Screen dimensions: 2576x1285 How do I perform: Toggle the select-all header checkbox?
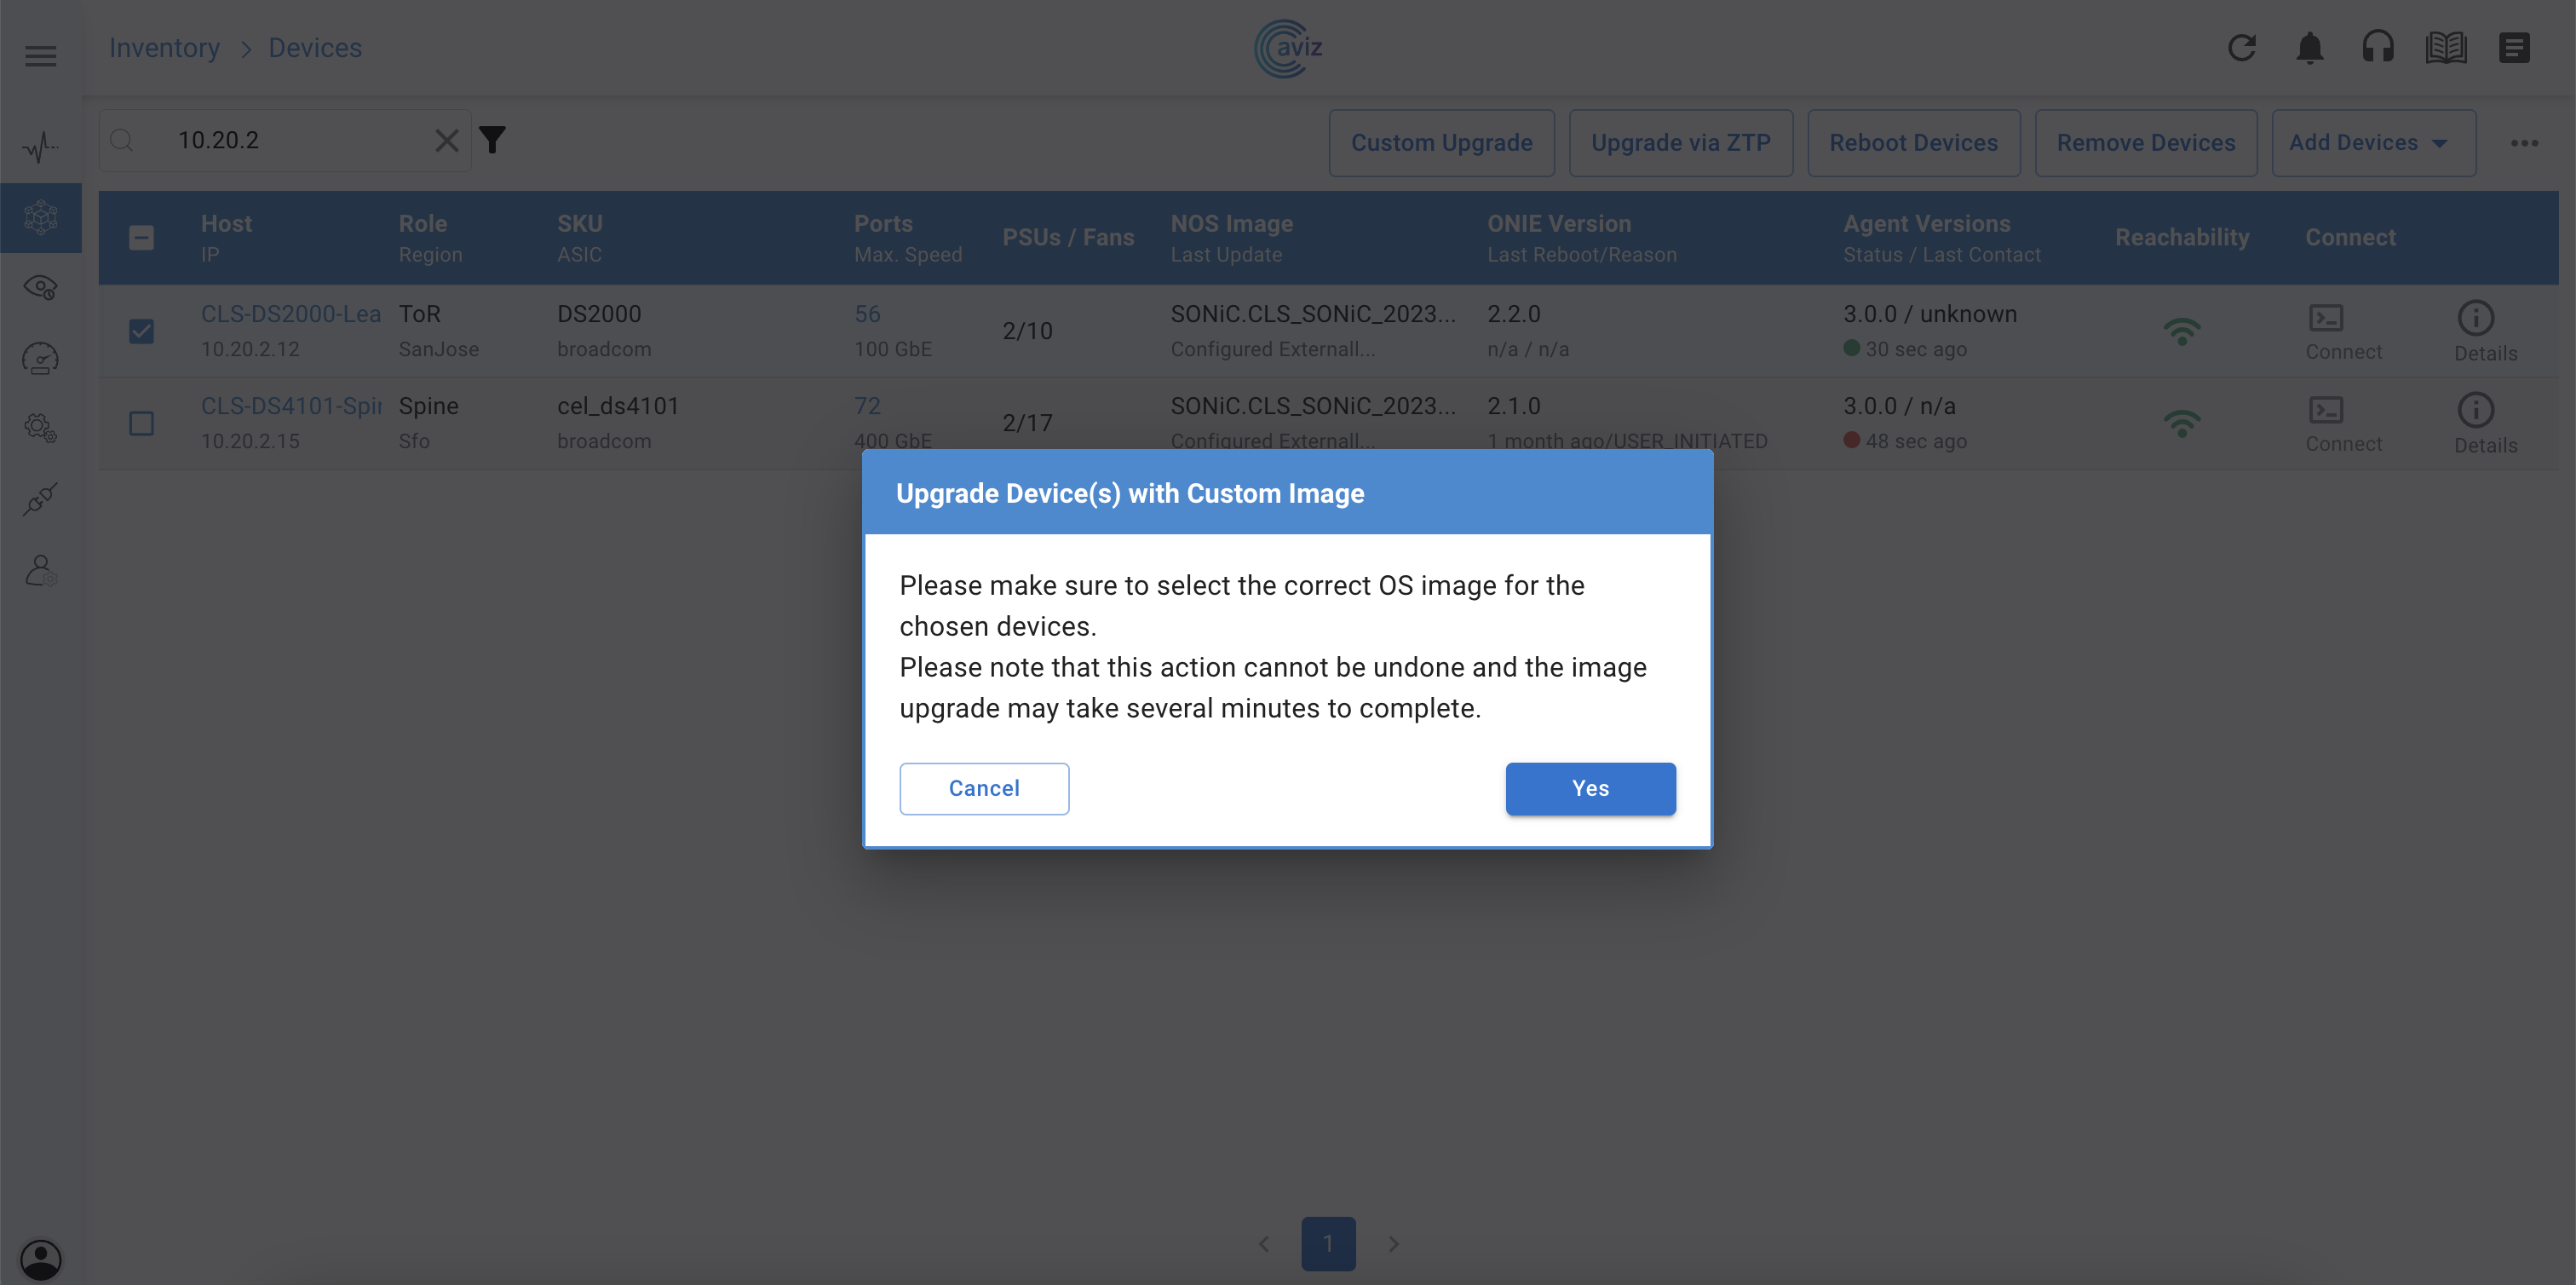(x=141, y=237)
